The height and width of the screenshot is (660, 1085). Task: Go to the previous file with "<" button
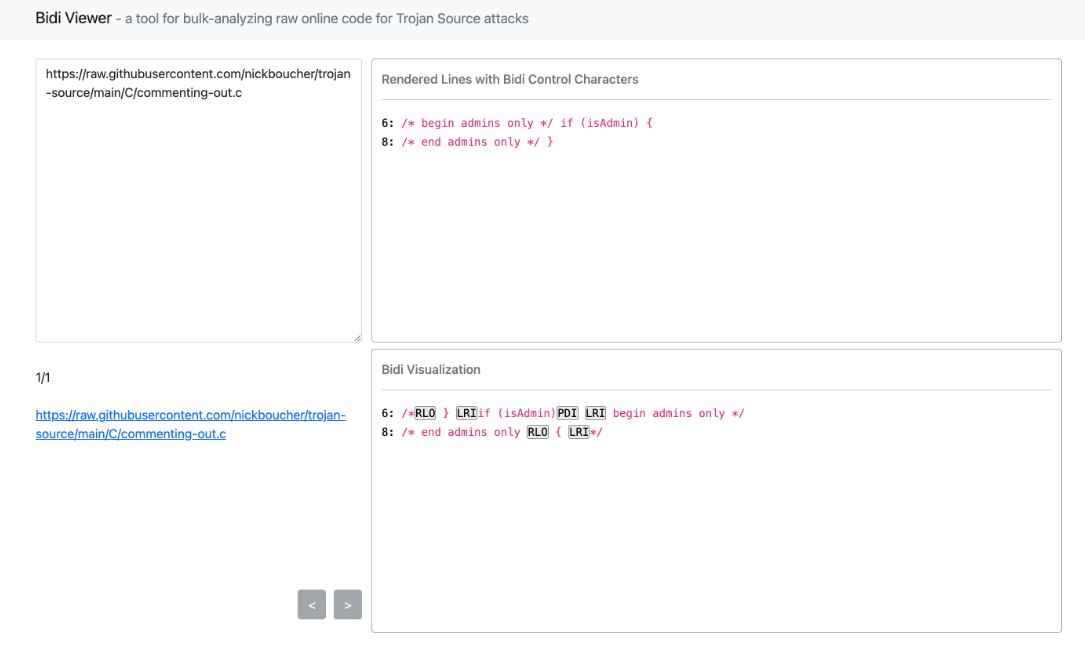(x=312, y=605)
